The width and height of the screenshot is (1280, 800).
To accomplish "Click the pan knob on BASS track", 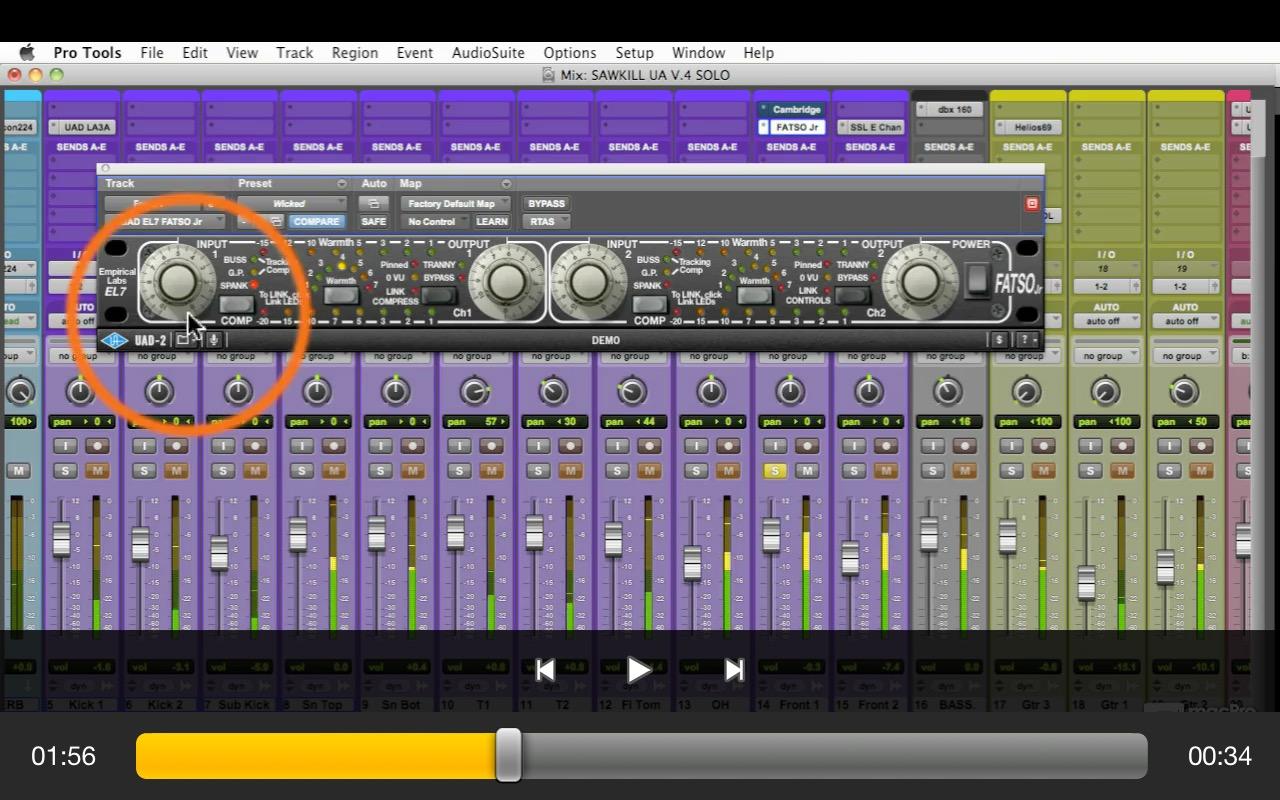I will coord(948,391).
